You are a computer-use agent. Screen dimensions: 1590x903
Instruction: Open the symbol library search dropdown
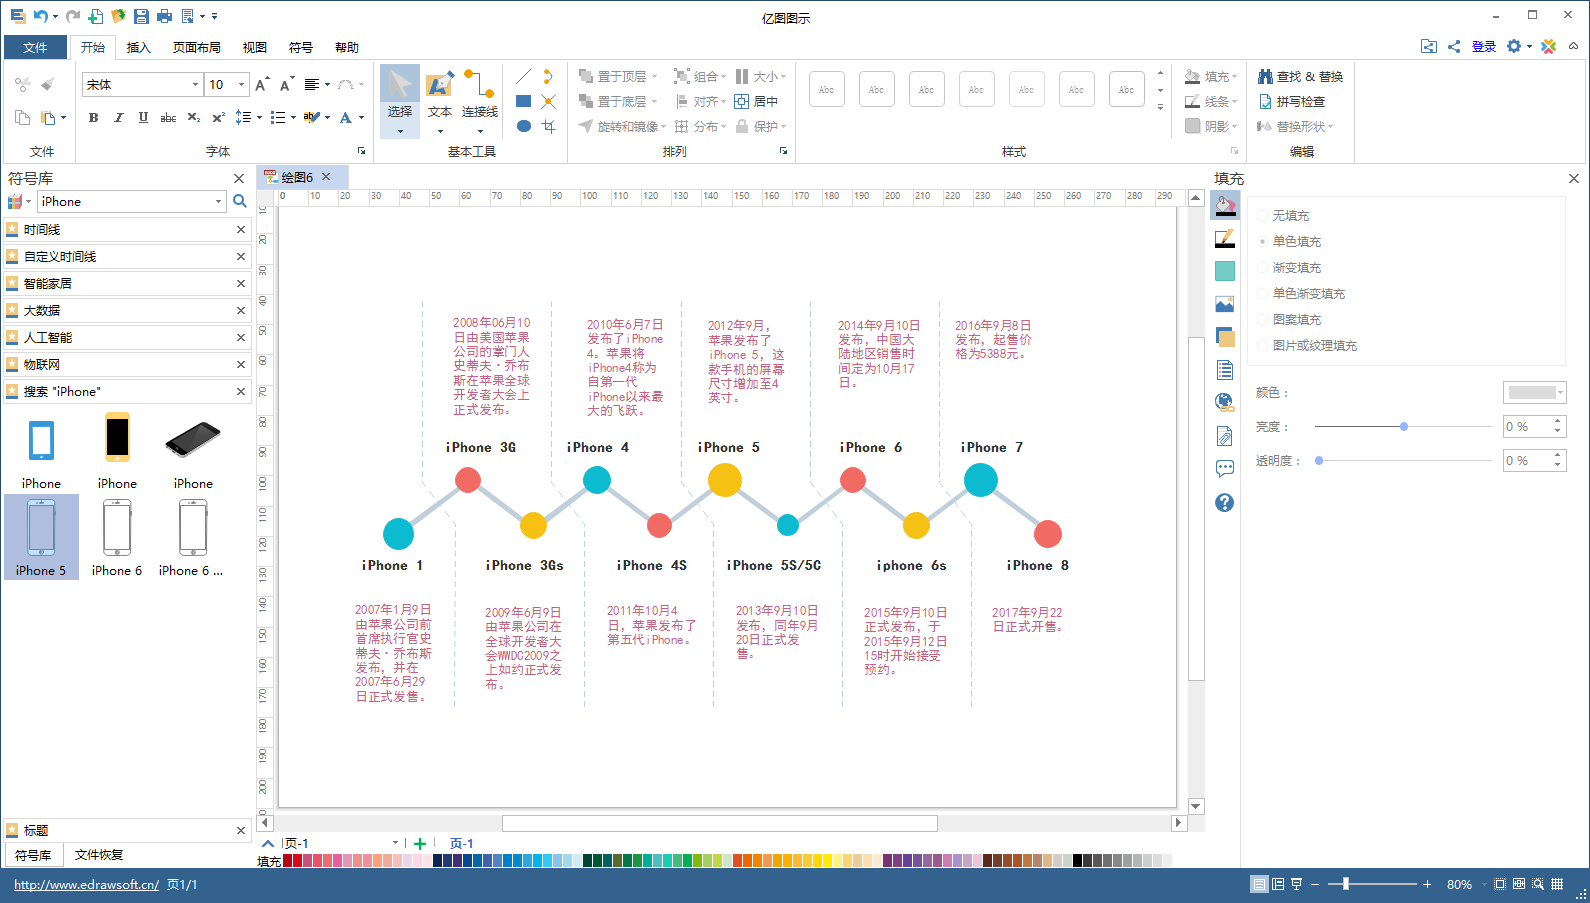(218, 202)
